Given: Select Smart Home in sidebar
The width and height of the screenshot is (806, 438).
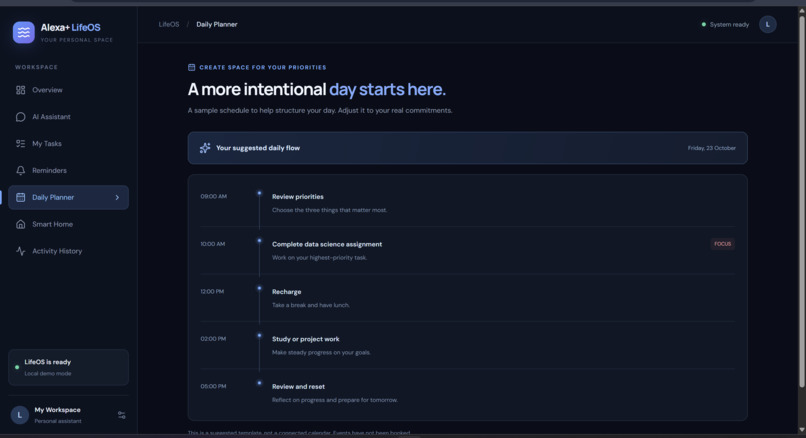Looking at the screenshot, I should [x=68, y=224].
